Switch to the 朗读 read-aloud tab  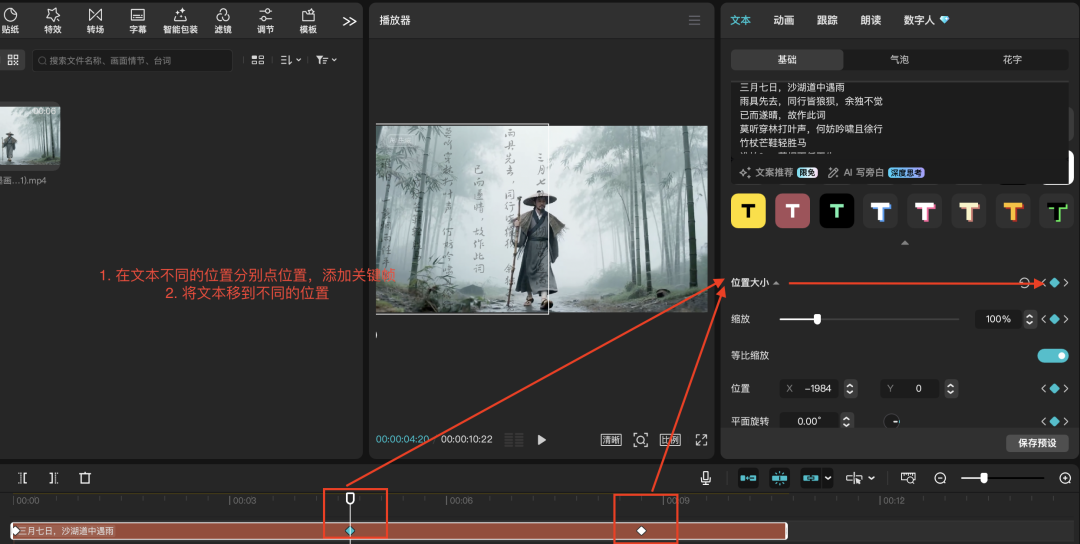[871, 21]
